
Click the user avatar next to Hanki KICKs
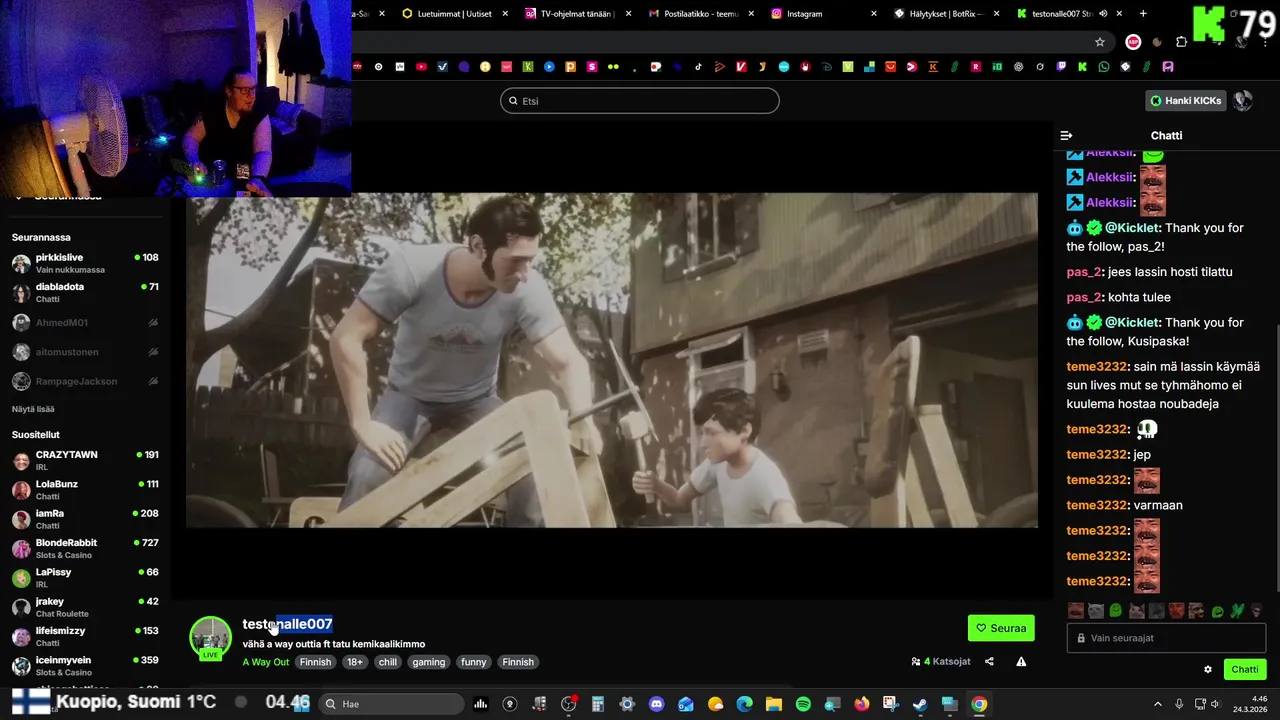point(1243,100)
